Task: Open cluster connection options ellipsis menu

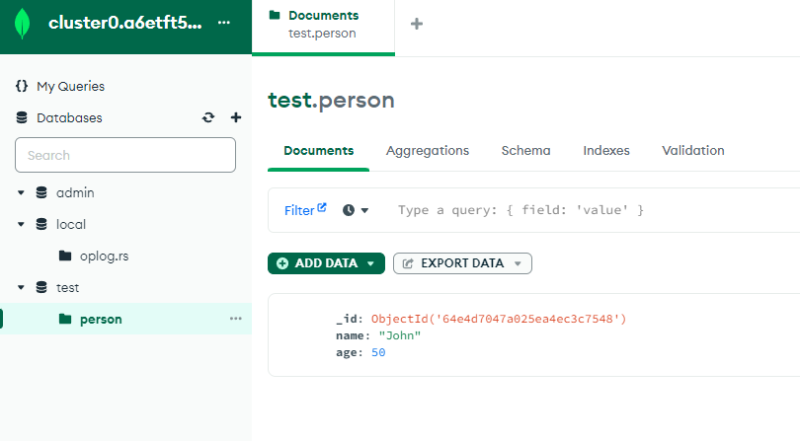Action: 223,23
